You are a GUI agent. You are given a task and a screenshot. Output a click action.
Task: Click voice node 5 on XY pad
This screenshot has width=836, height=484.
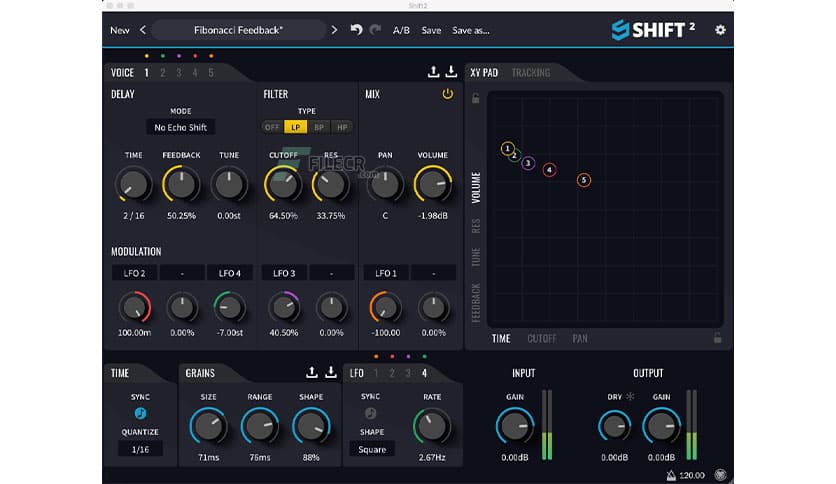point(584,180)
